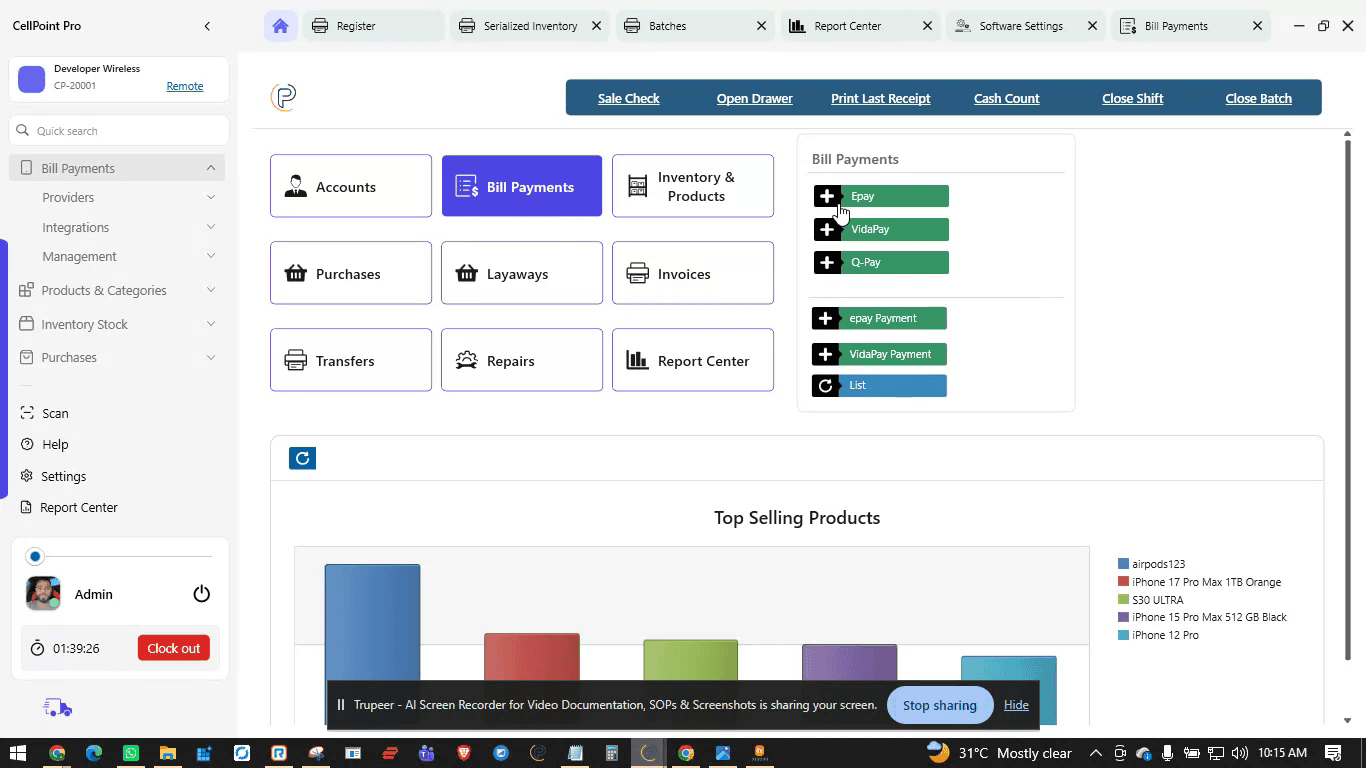The height and width of the screenshot is (768, 1366).
Task: Click the Close Shift link
Action: pos(1133,98)
